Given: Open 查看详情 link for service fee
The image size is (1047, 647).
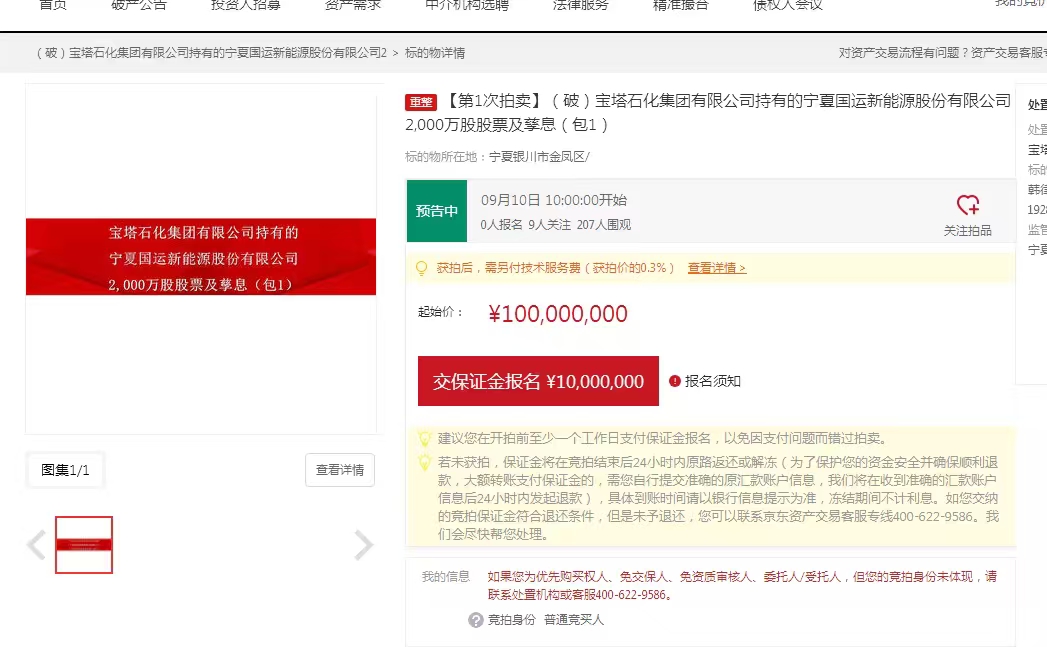Looking at the screenshot, I should 716,268.
